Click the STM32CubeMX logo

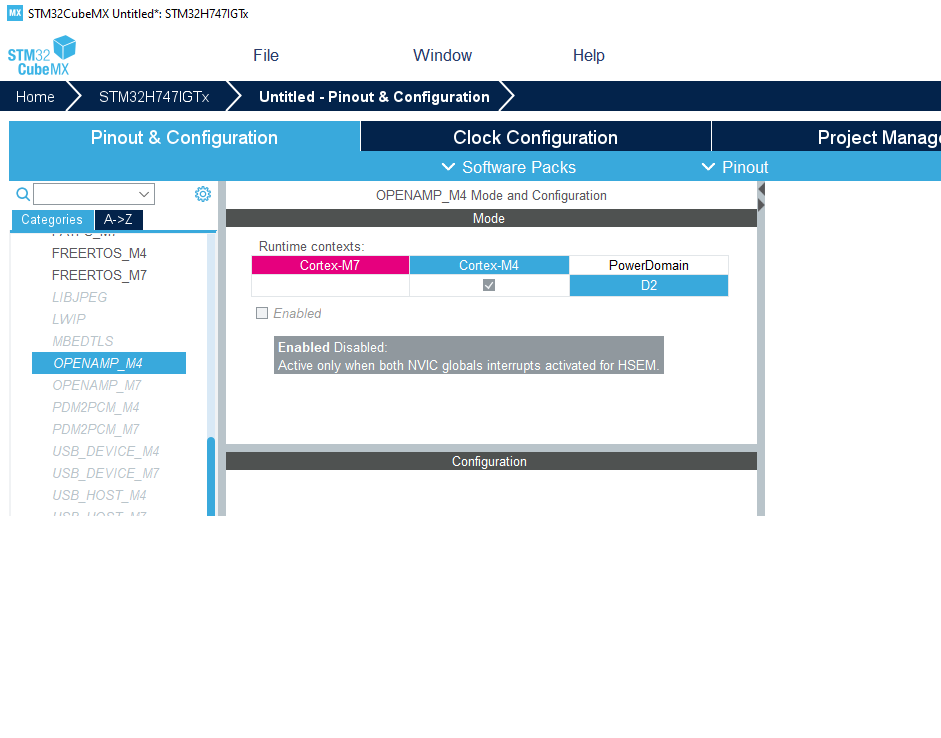(41, 55)
